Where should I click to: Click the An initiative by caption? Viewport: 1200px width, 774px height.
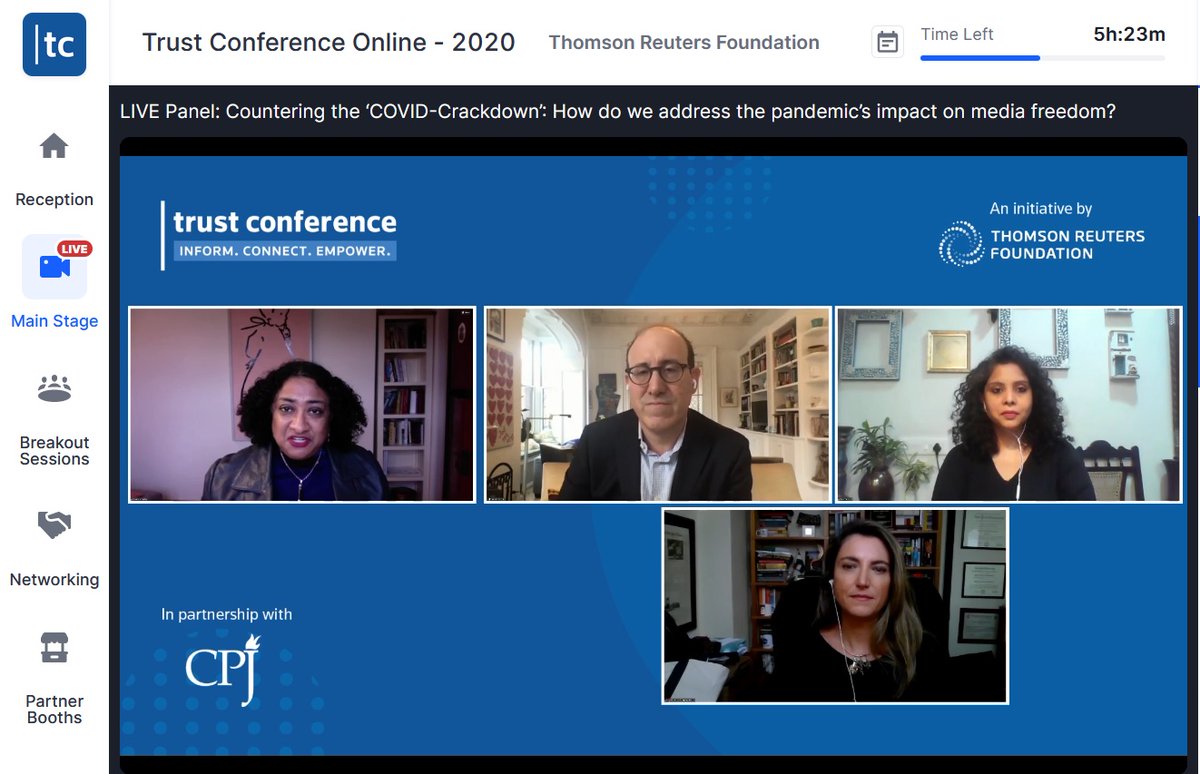coord(1041,208)
